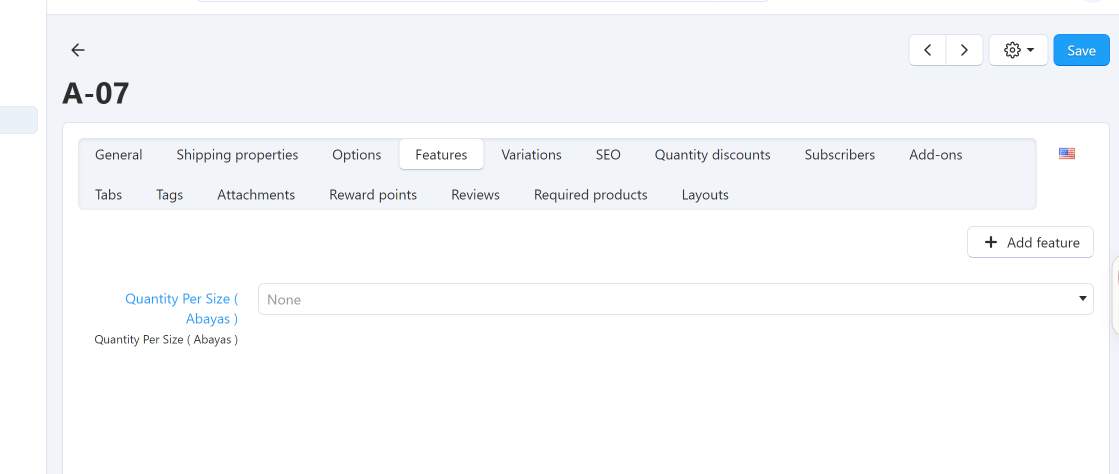
Task: Save the product
Action: coord(1081,50)
